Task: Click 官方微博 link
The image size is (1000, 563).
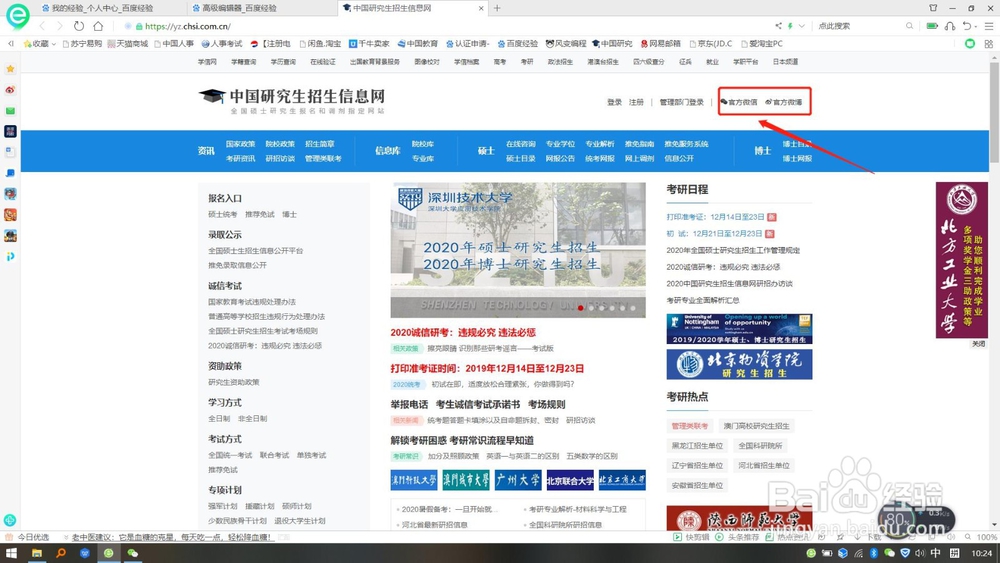Action: pyautogui.click(x=784, y=102)
